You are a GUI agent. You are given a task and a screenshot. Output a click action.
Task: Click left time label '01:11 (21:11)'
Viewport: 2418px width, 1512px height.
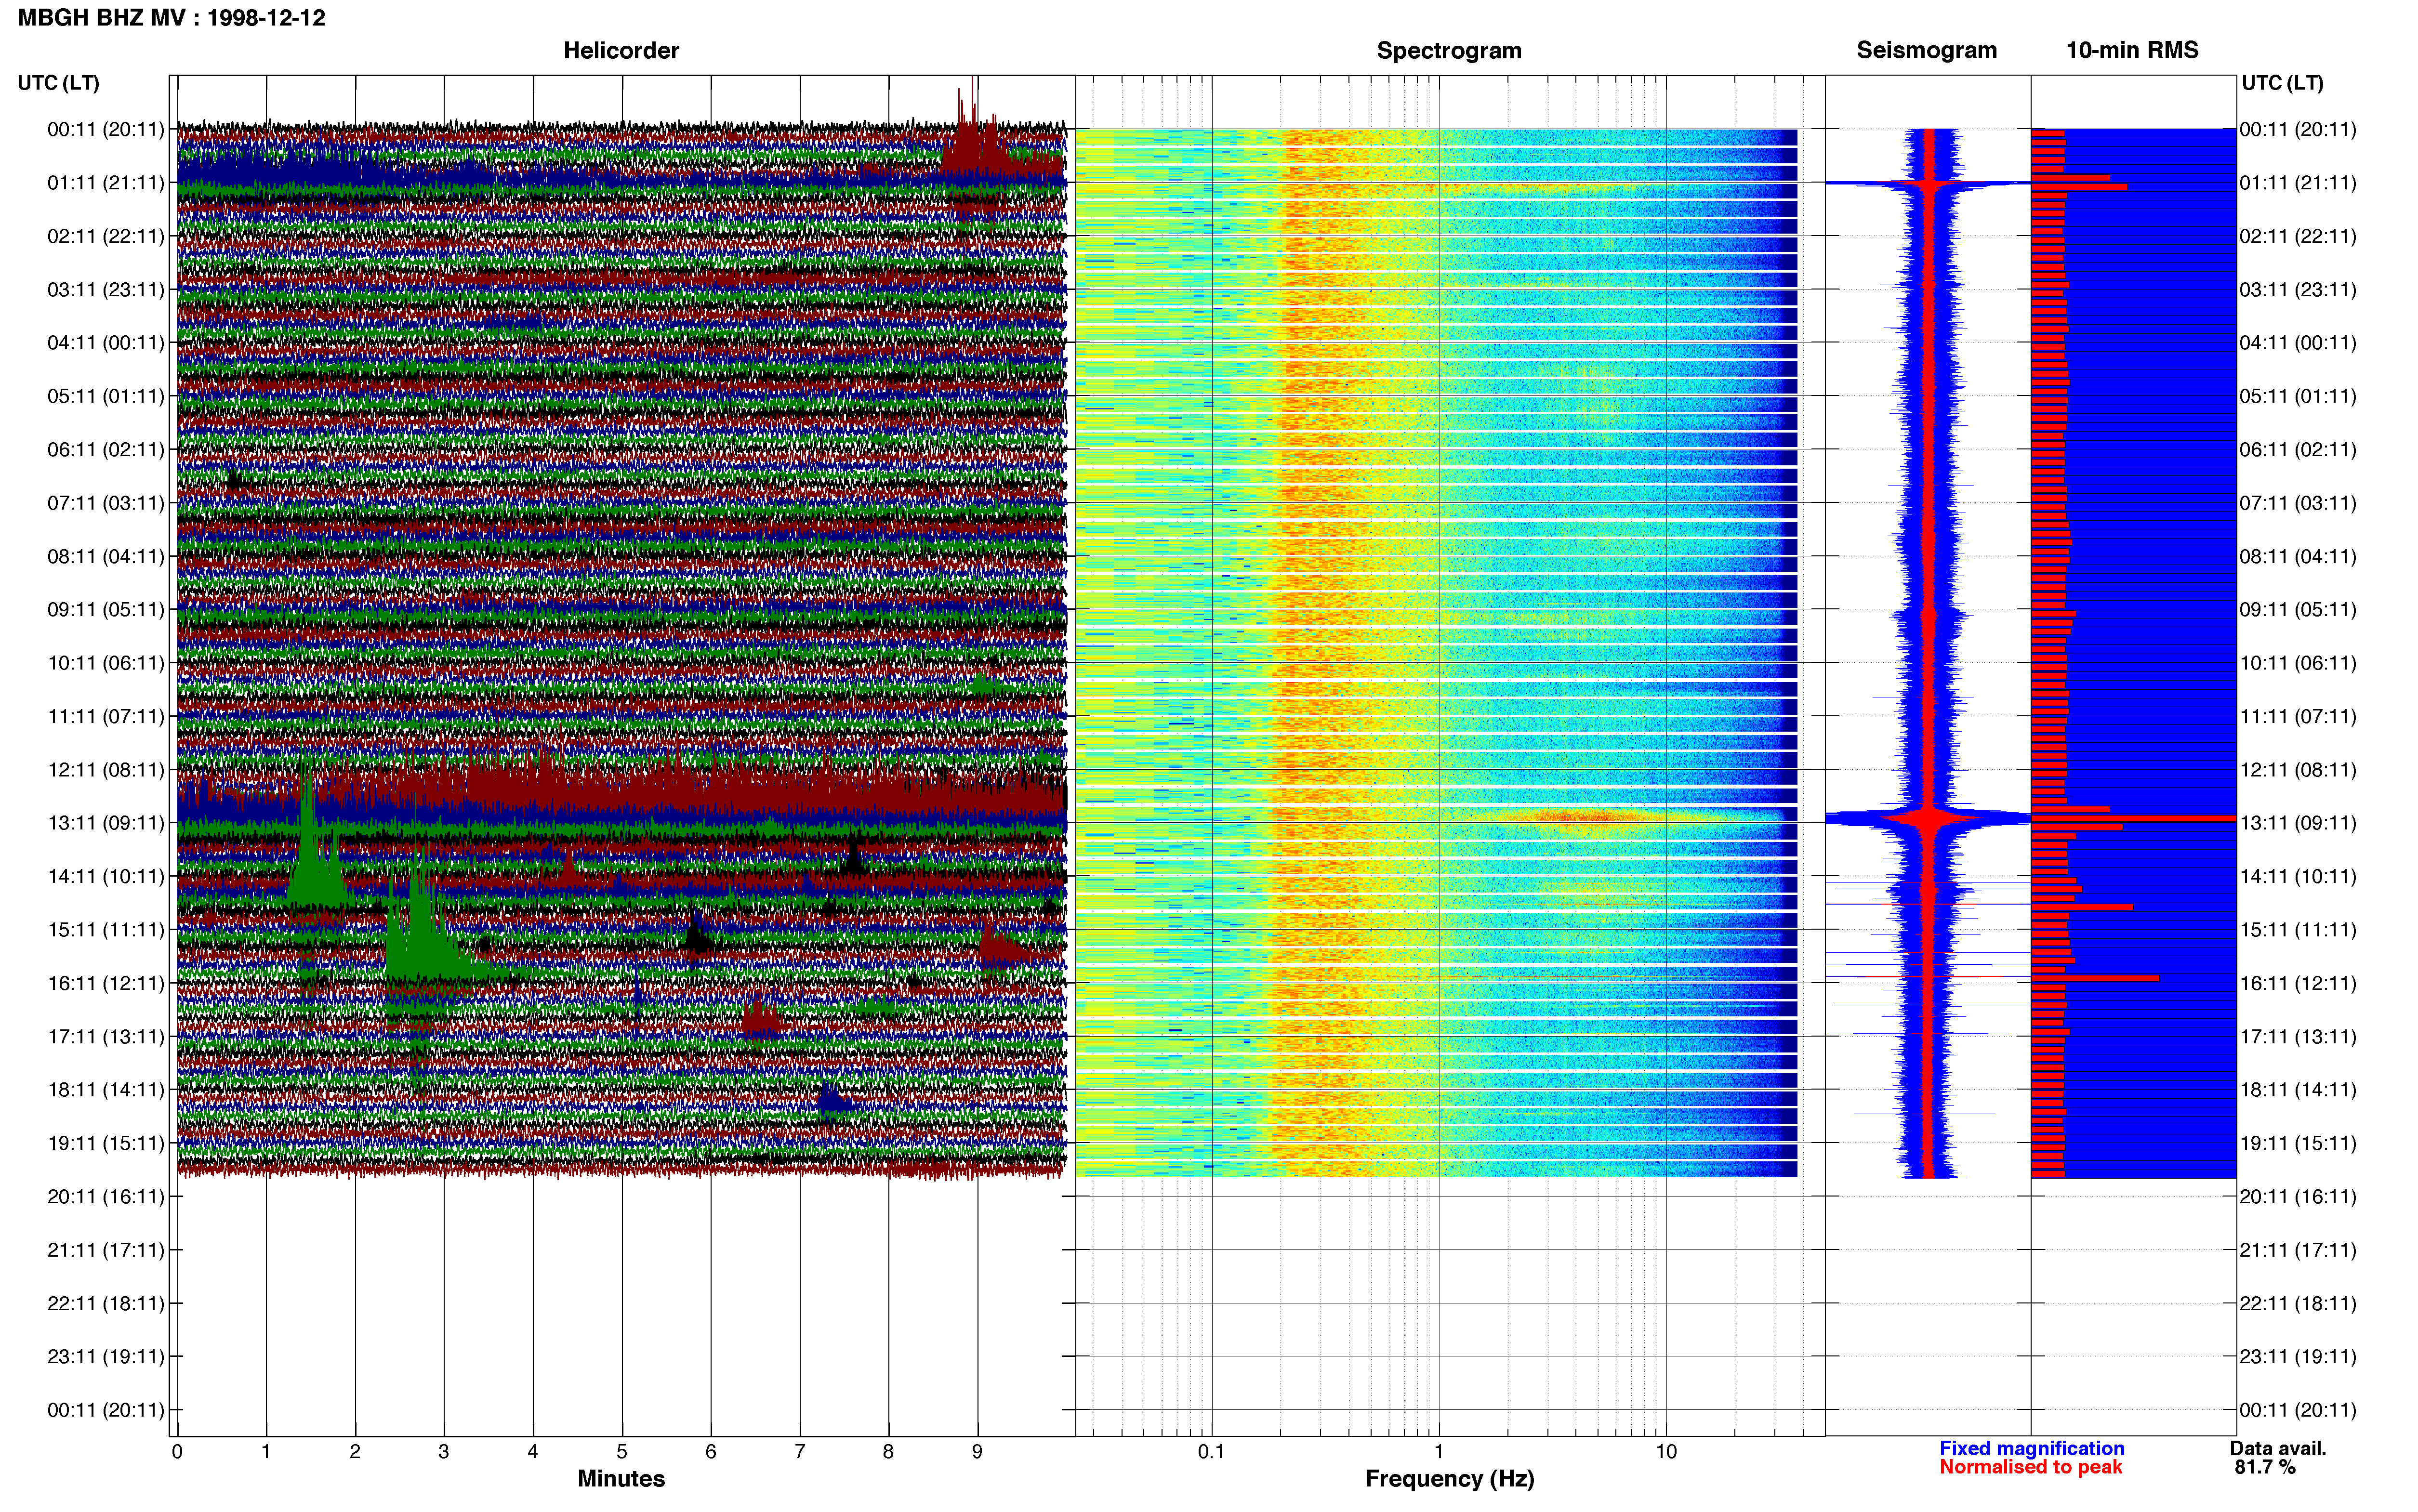[x=106, y=183]
